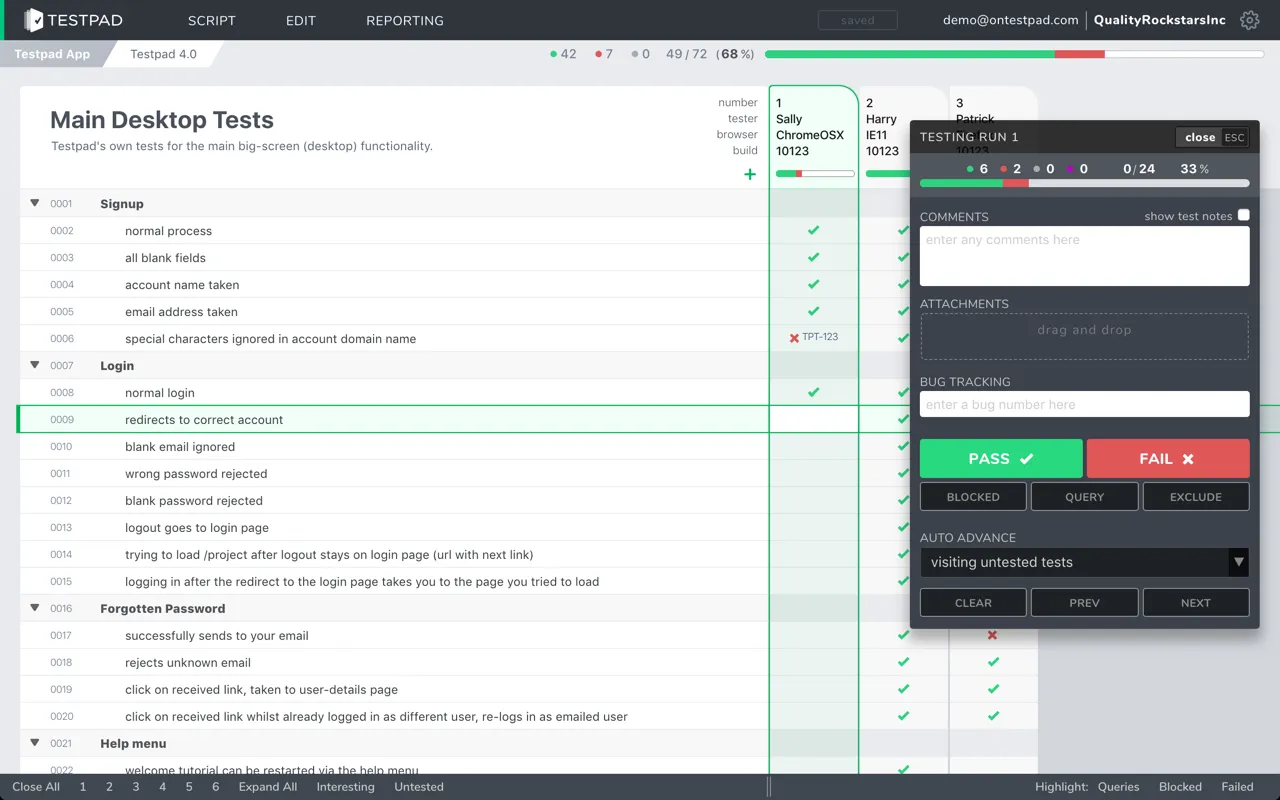Image resolution: width=1280 pixels, height=800 pixels.
Task: Click the BLOCKED status button
Action: [973, 496]
